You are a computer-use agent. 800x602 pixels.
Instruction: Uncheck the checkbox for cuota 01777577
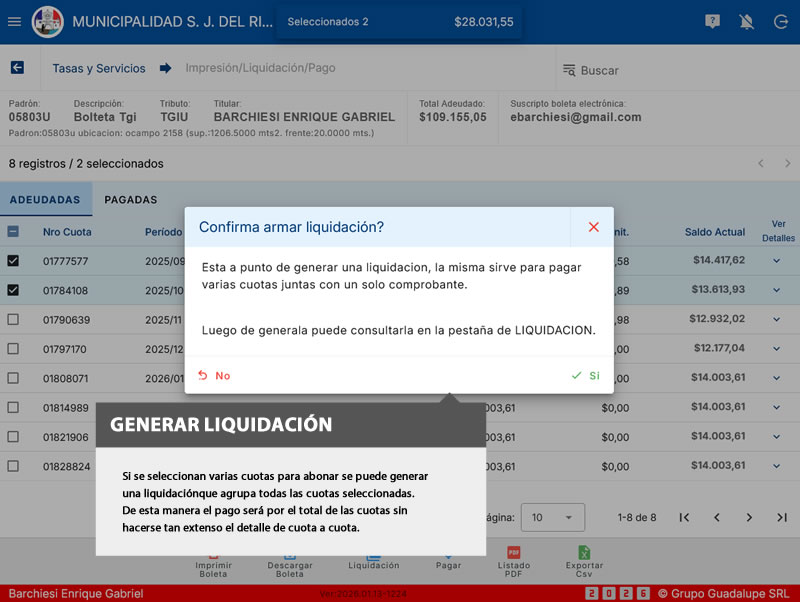pyautogui.click(x=13, y=261)
